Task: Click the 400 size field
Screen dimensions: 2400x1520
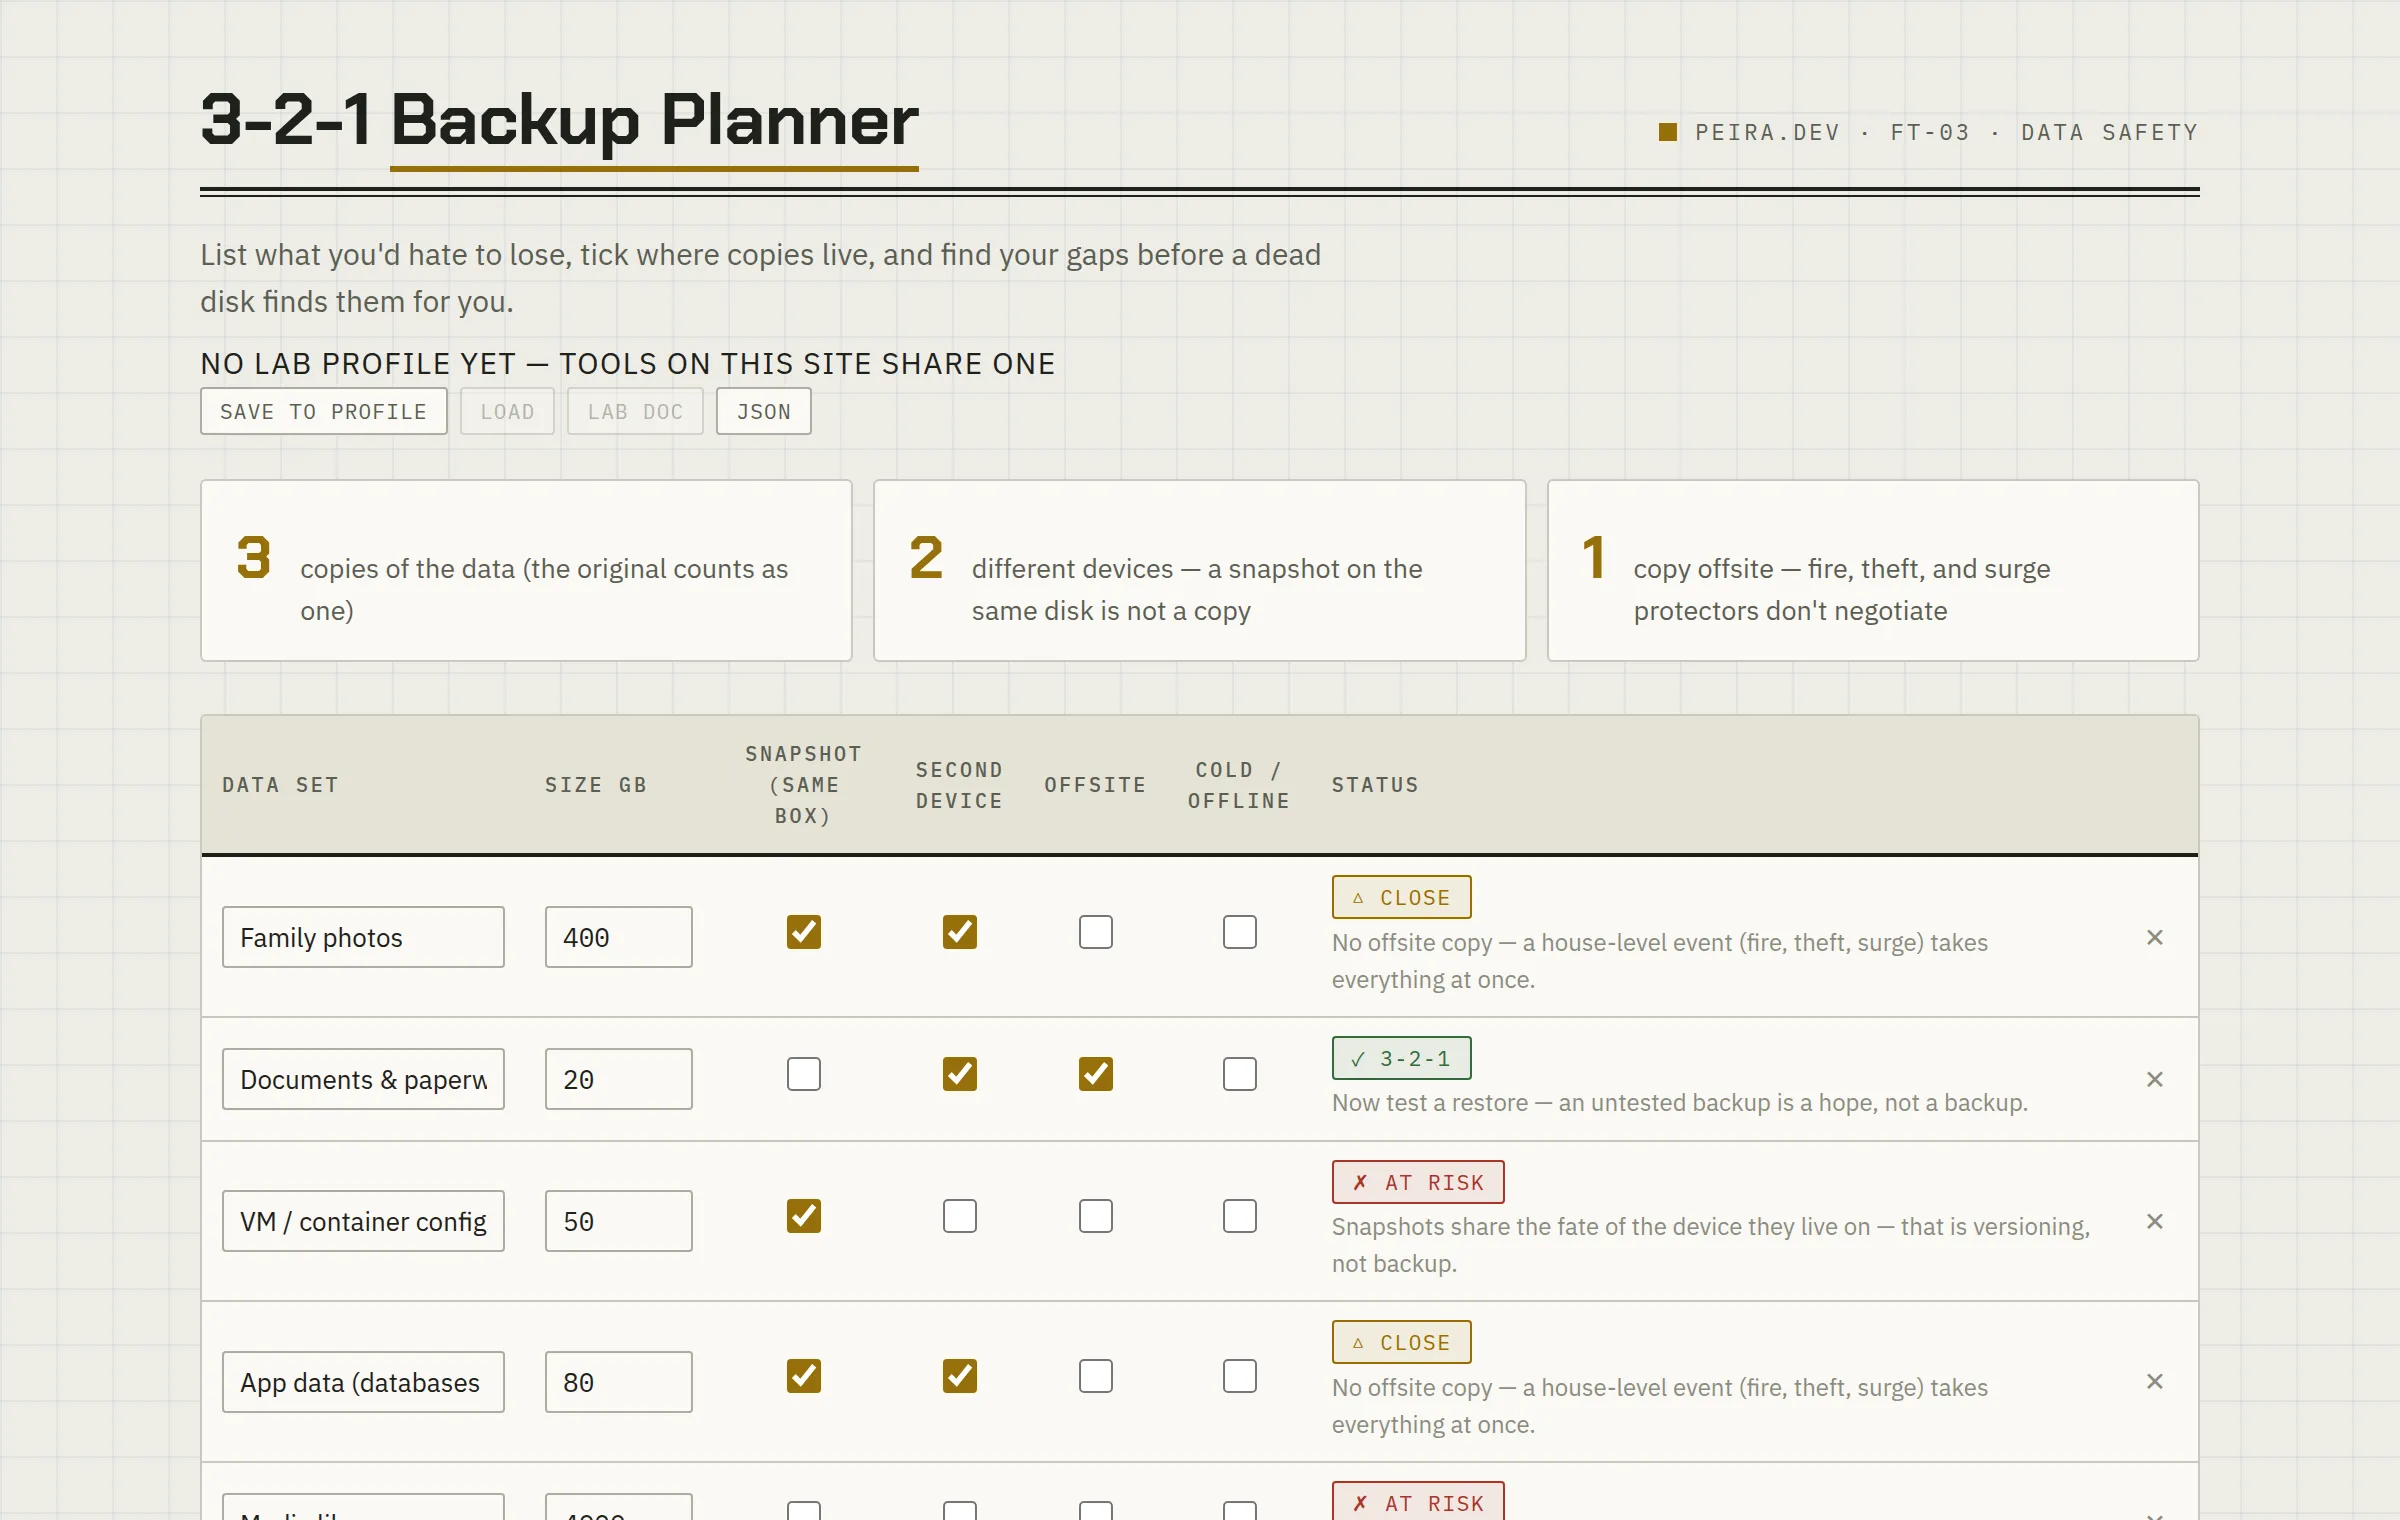Action: point(618,937)
